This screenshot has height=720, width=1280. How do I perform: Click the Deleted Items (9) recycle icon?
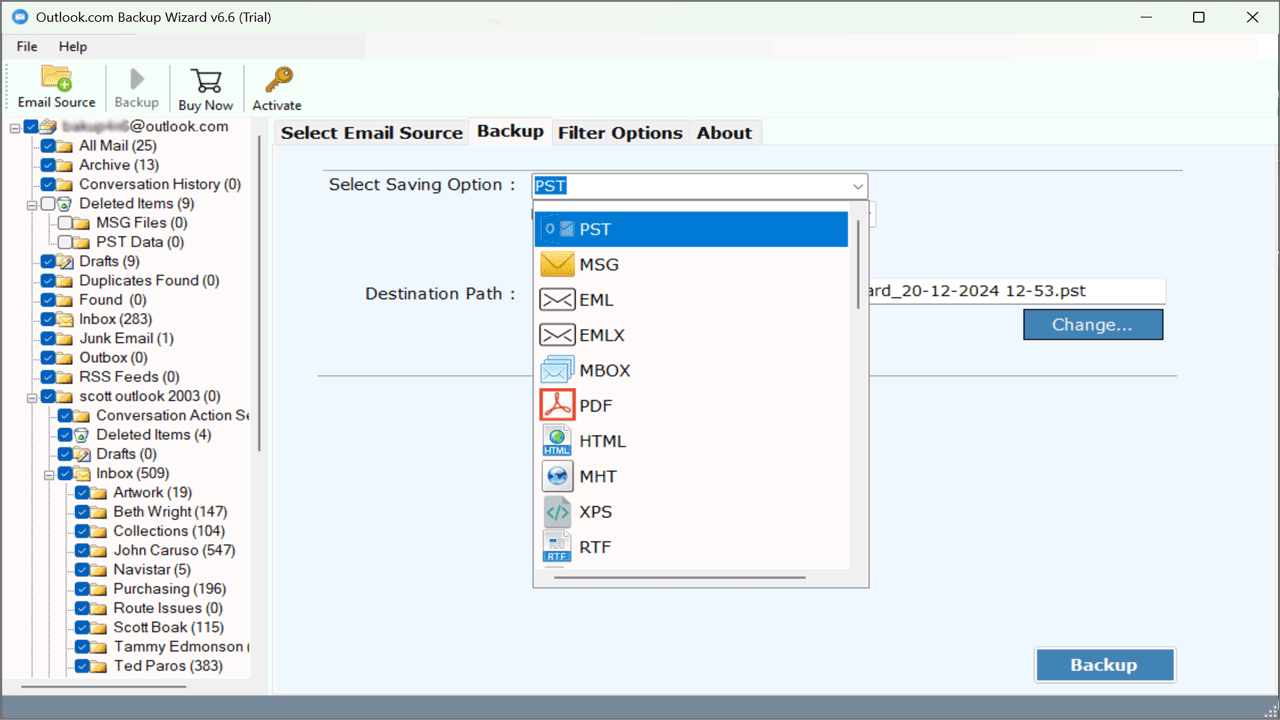click(x=66, y=204)
